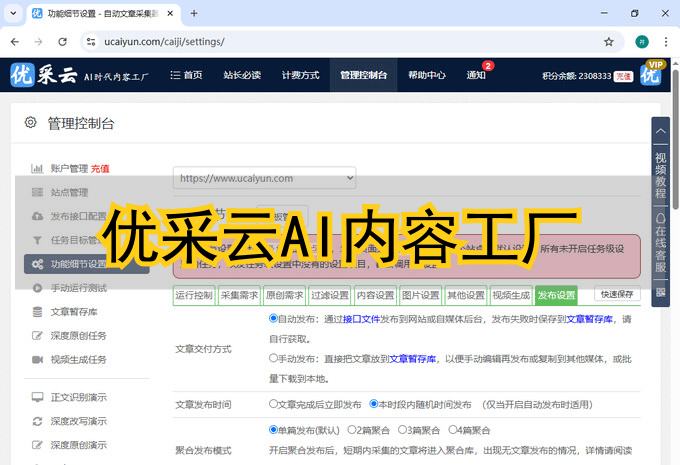Screen dimensions: 680x465
Task: Click the VIP badge icon in header
Action: point(652,75)
